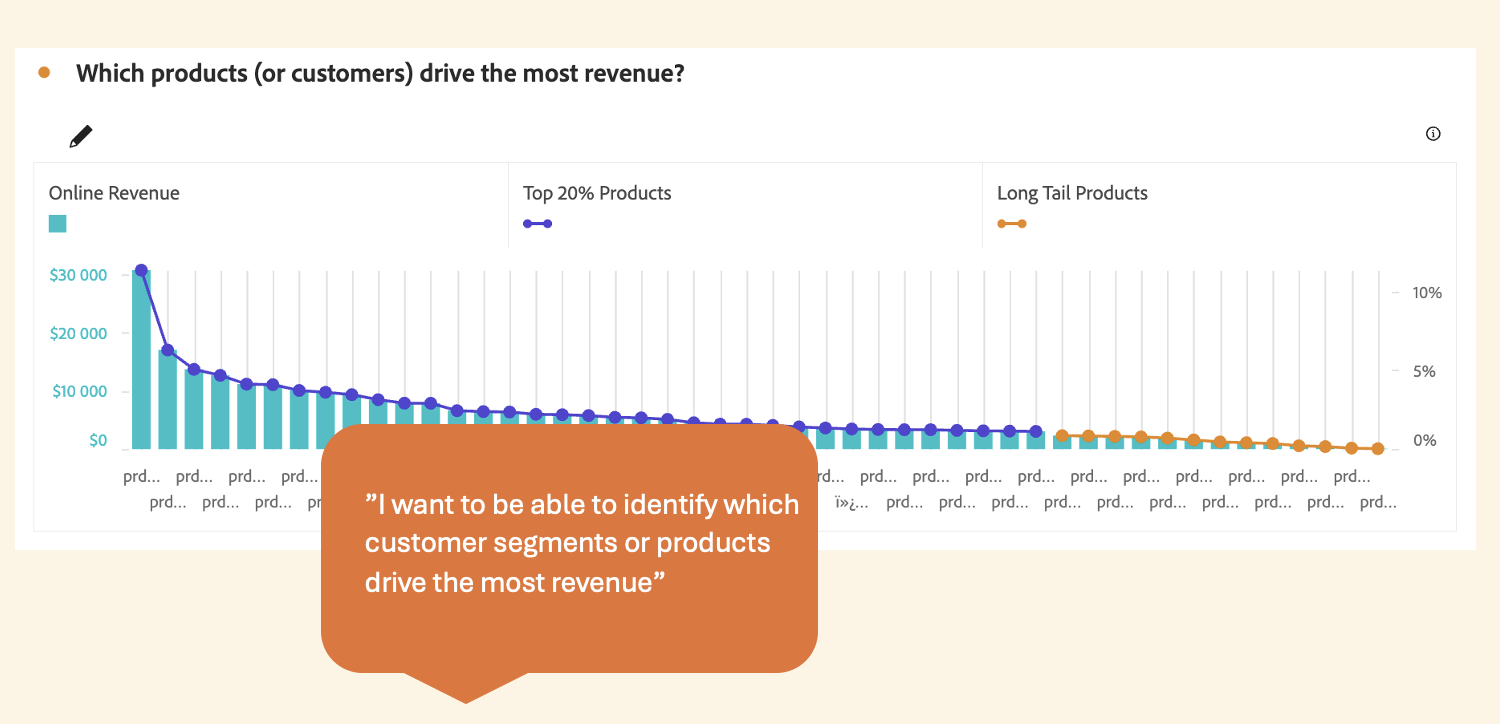The height and width of the screenshot is (724, 1500).
Task: Click the 10% right axis label
Action: pos(1427,293)
